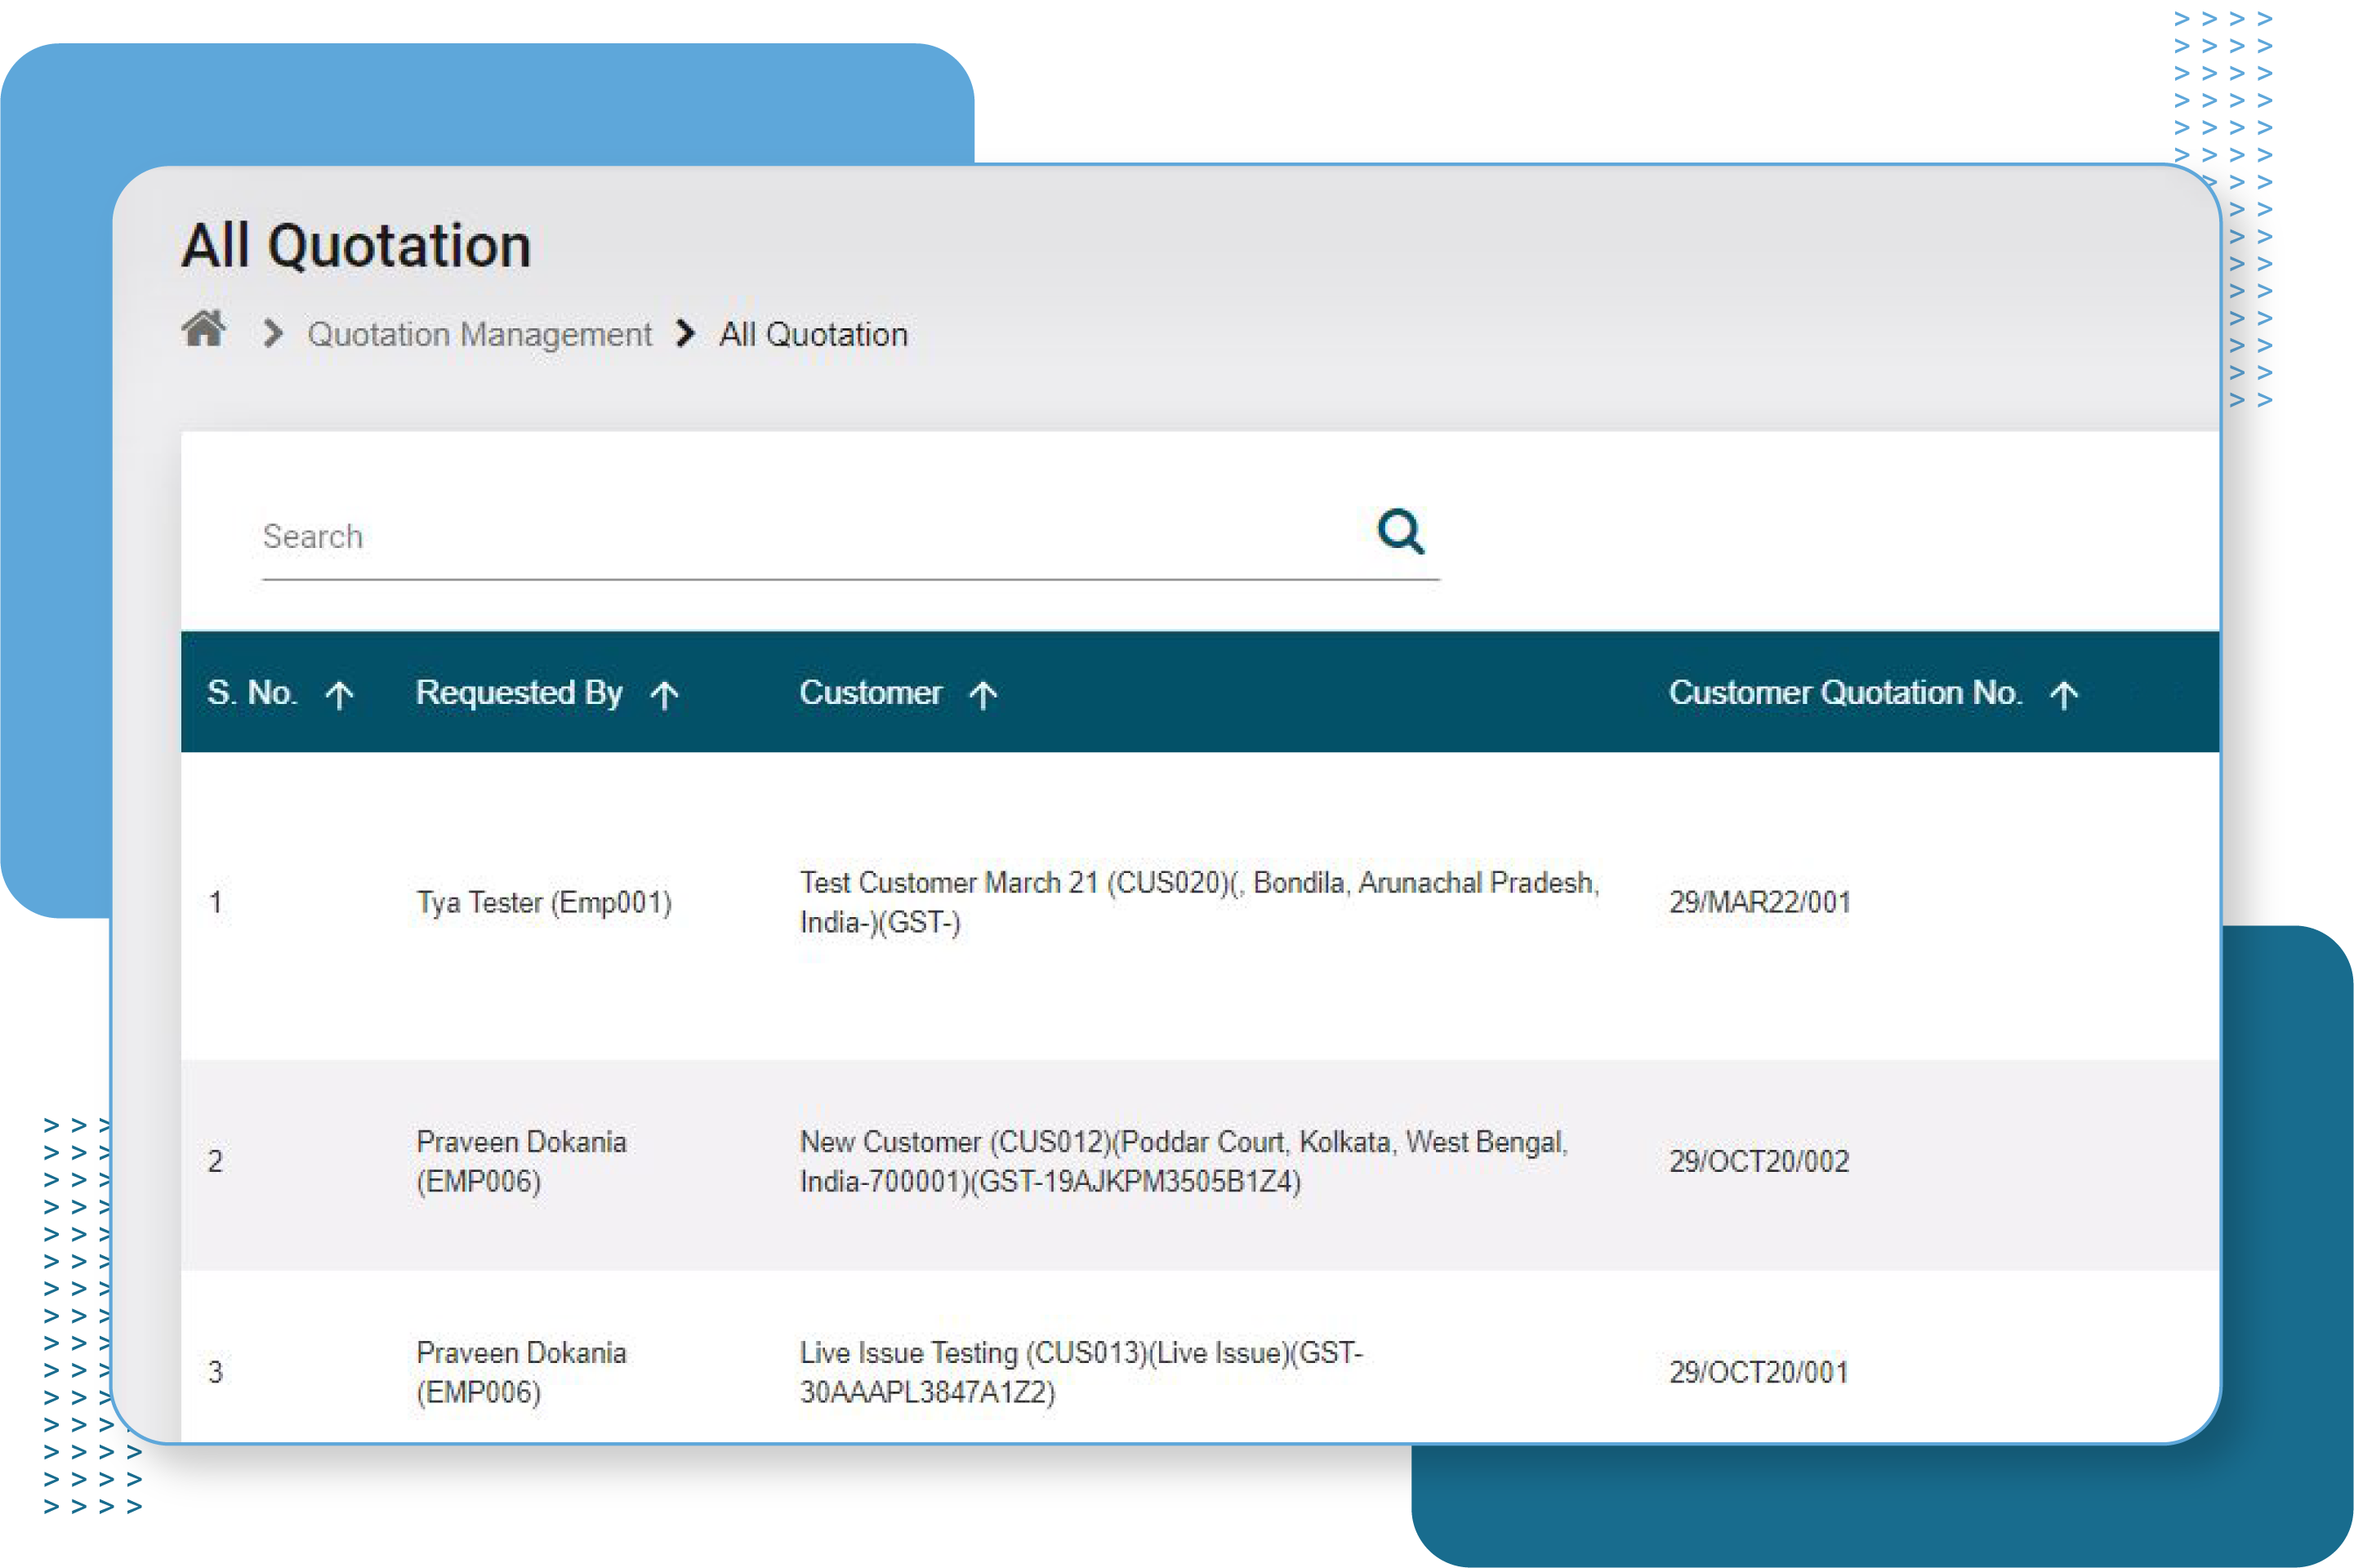Image resolution: width=2354 pixels, height=1568 pixels.
Task: Expand the Quotation Management breadcrumb section
Action: tap(481, 333)
